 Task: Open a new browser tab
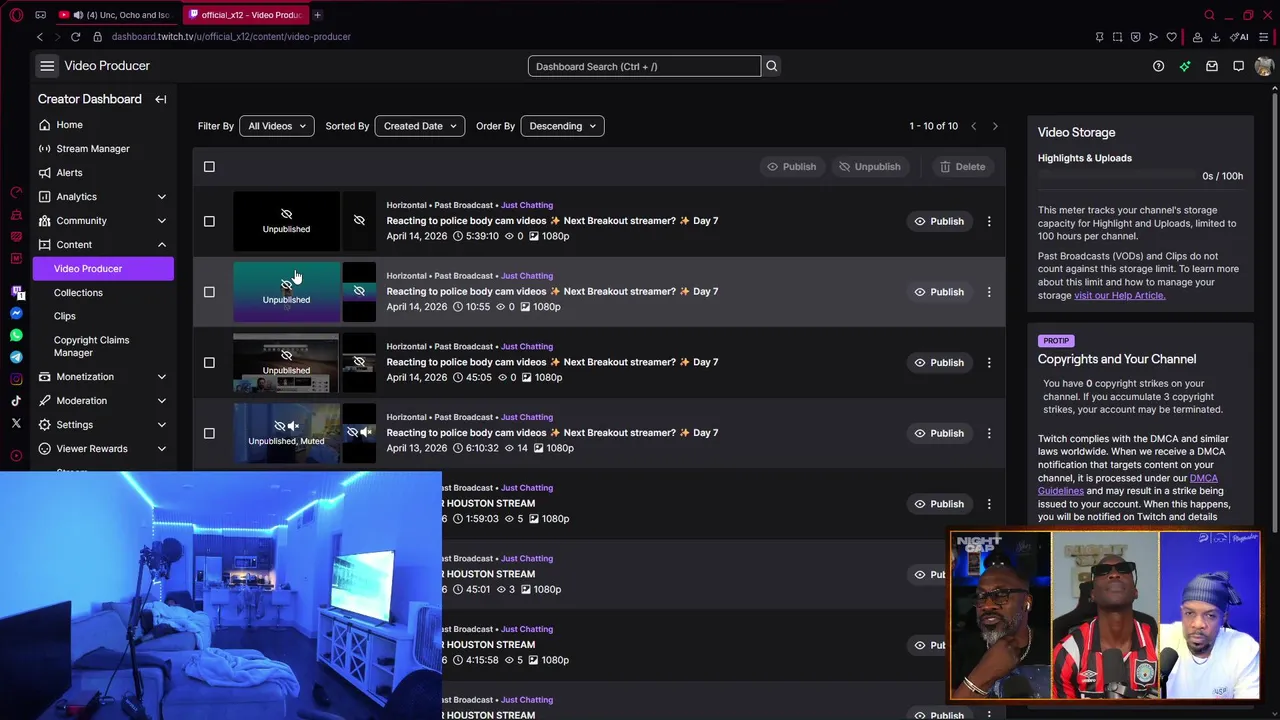point(317,15)
